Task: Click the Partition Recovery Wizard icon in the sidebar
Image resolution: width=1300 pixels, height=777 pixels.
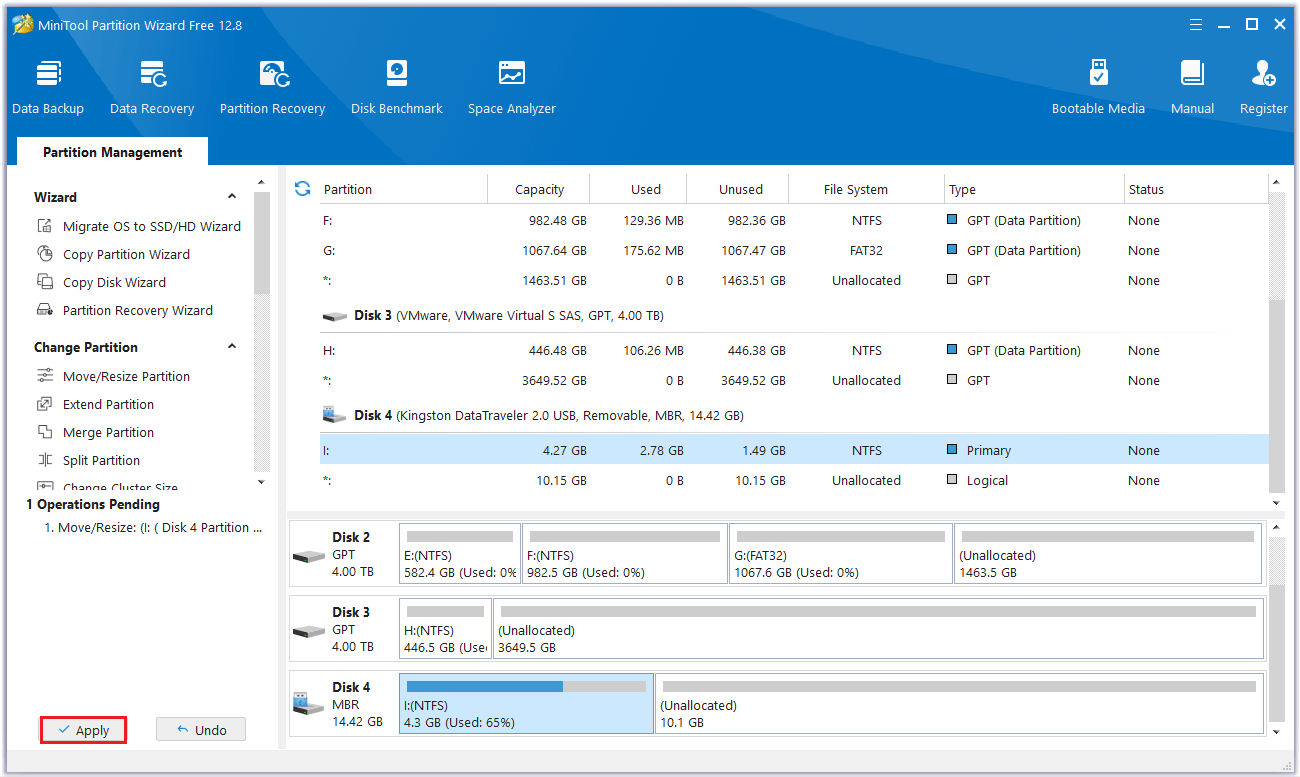Action: coord(45,310)
